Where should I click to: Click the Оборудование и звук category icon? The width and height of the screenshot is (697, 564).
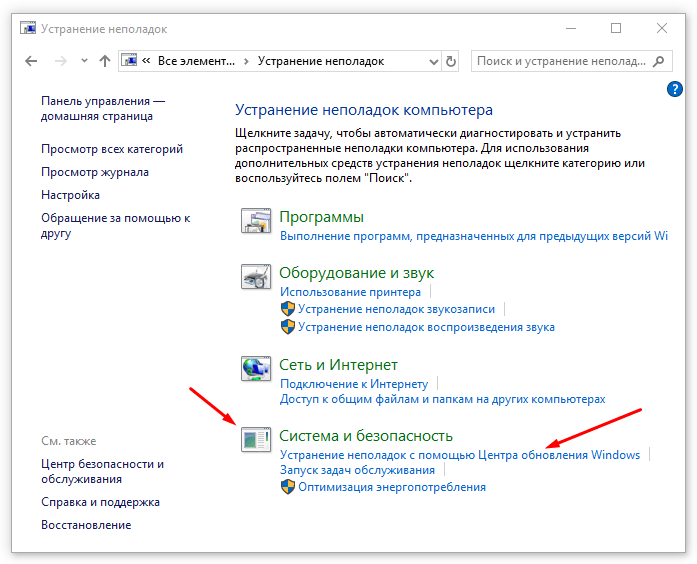tap(256, 277)
